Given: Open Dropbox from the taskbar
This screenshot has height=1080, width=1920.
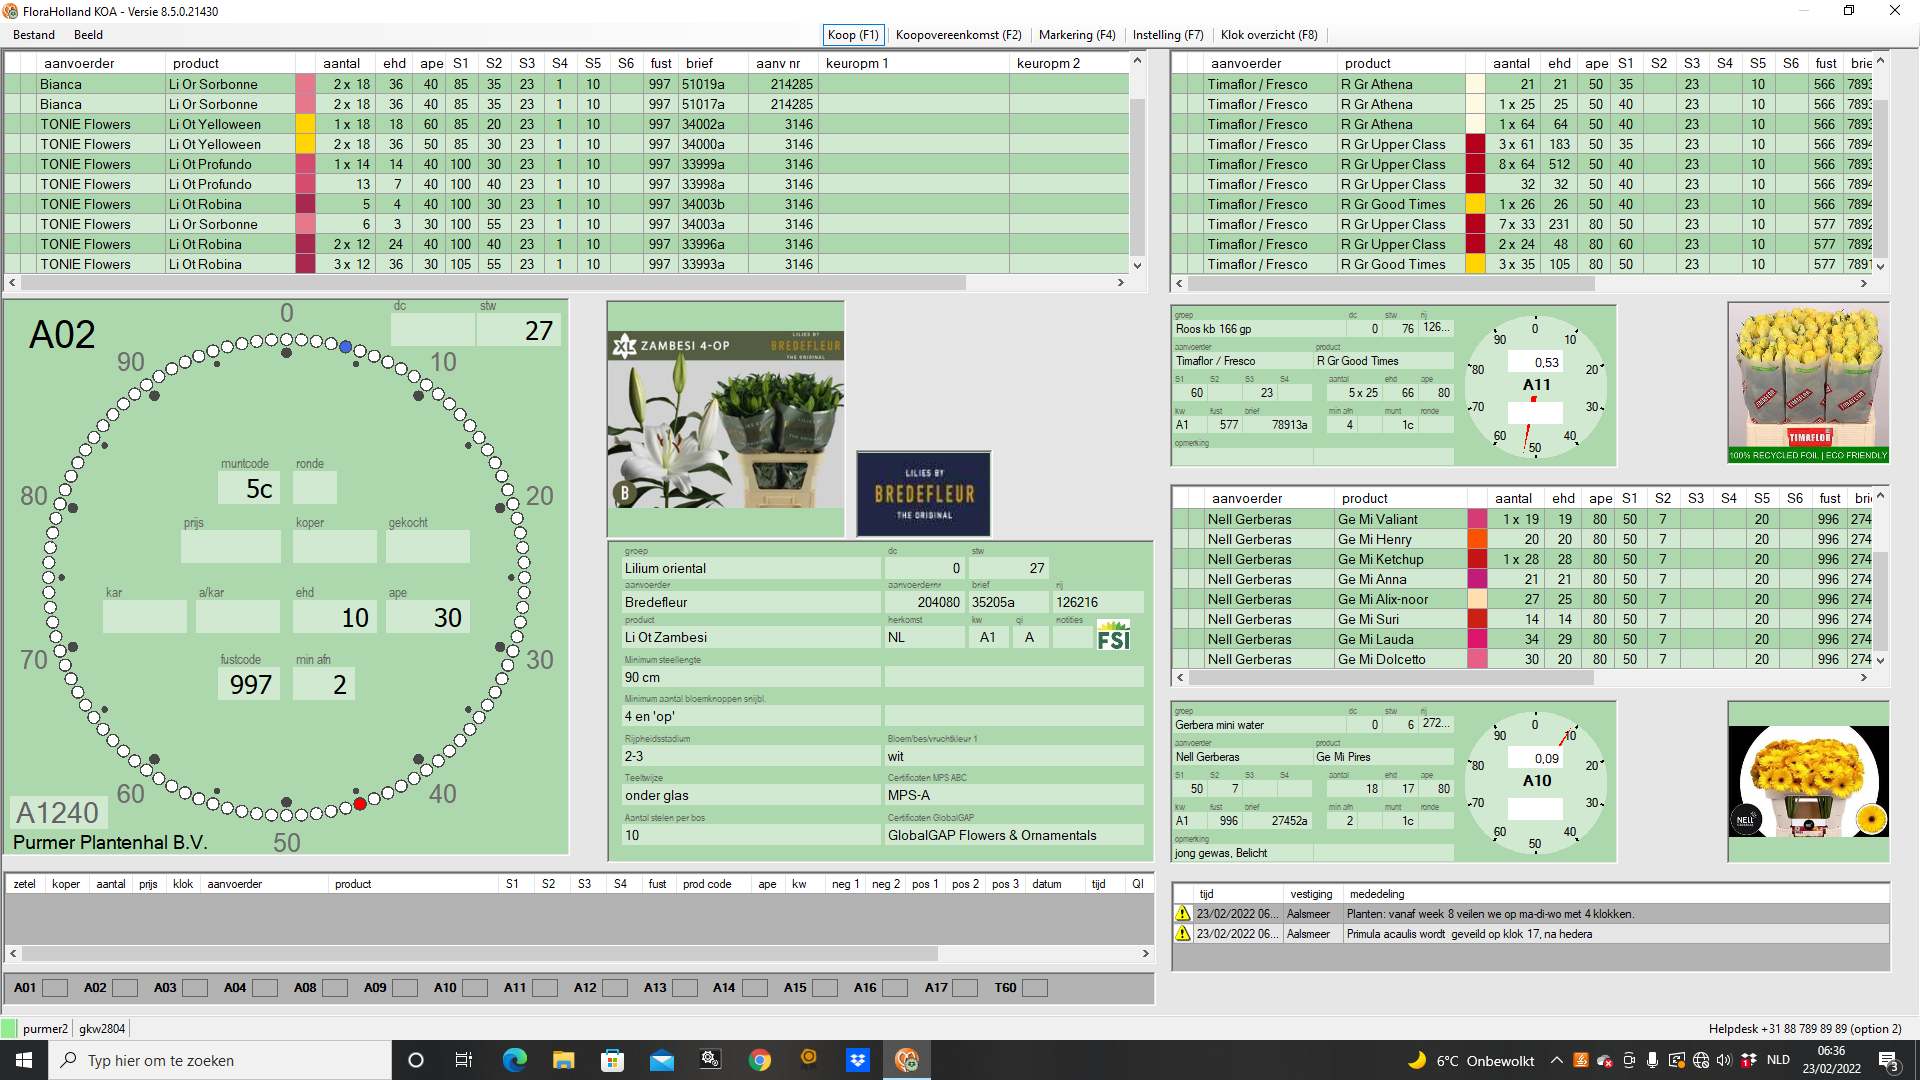Looking at the screenshot, I should coord(857,1060).
